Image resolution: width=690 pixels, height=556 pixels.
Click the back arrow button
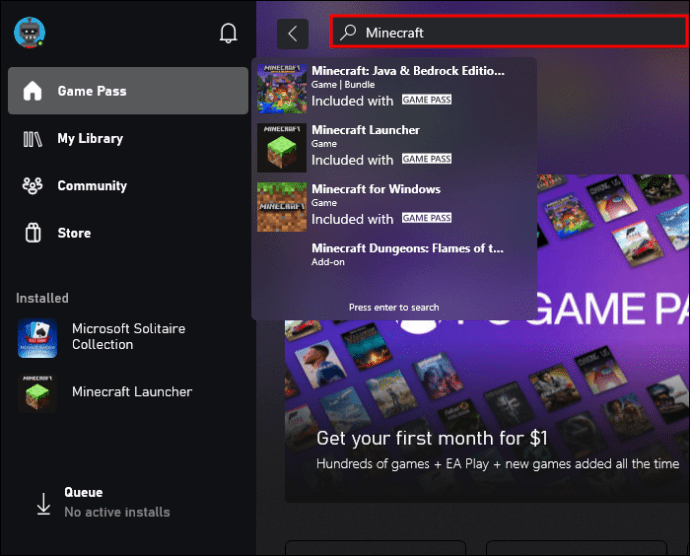coord(293,33)
